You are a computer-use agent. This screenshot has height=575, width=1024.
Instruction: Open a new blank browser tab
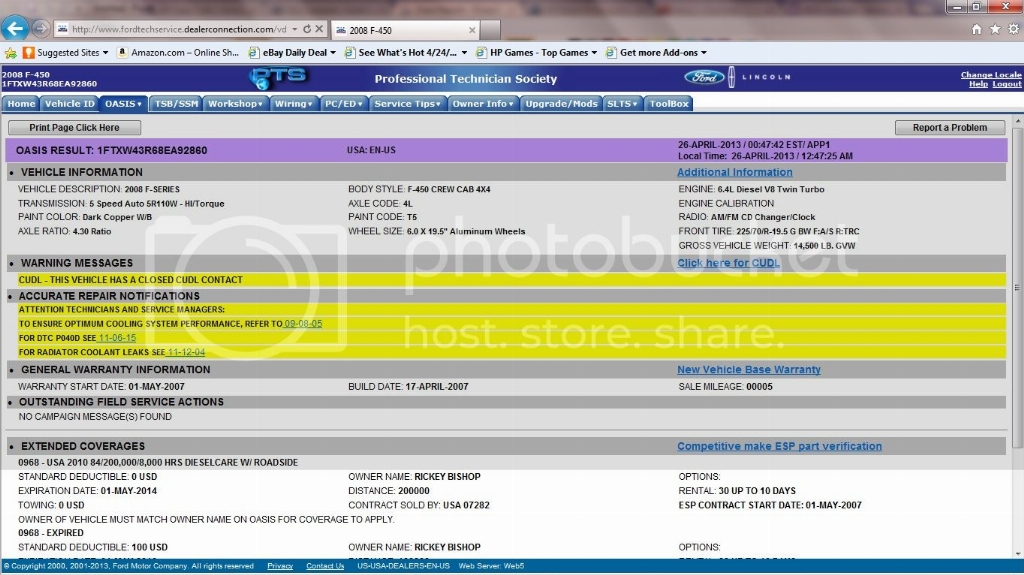[490, 30]
